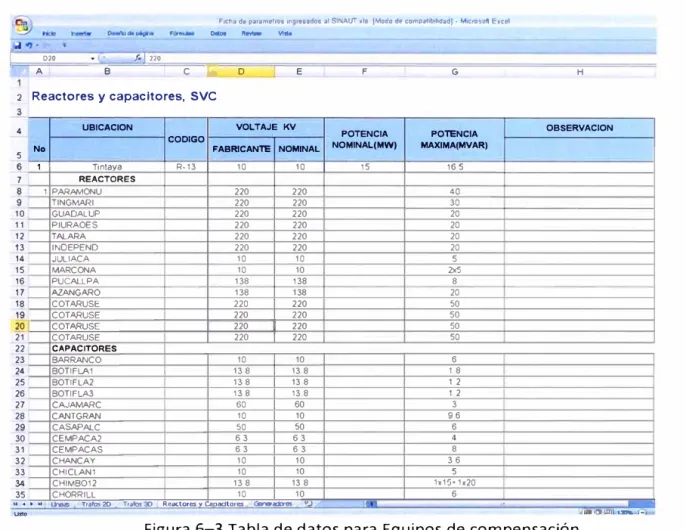Viewport: 686px width, 530px height.
Task: Select the CAPACITORES section label
Action: 107,348
